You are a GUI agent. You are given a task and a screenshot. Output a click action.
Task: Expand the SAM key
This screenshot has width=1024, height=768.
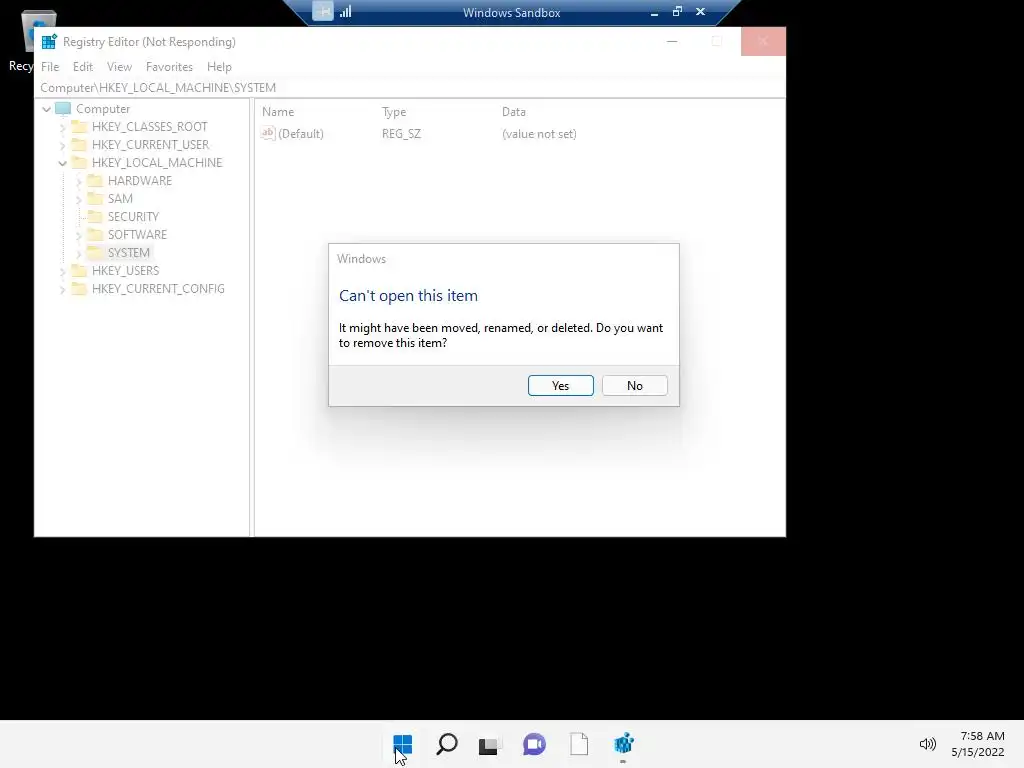(x=79, y=199)
